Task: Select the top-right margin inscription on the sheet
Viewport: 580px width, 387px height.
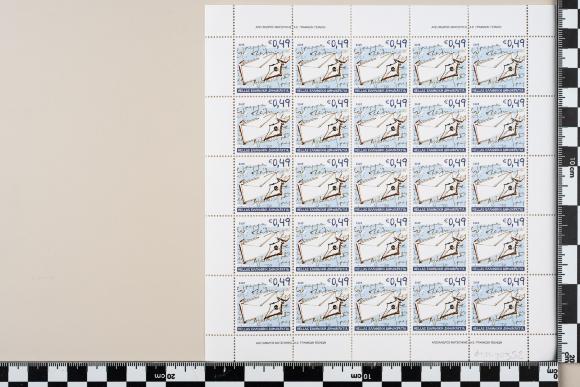Action: (466, 27)
